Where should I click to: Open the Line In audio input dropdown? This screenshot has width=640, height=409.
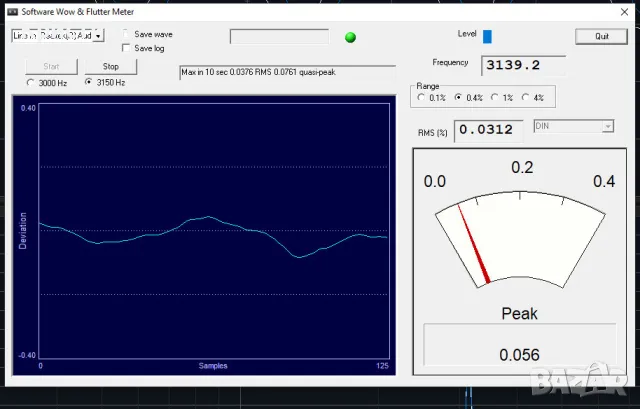(x=99, y=35)
